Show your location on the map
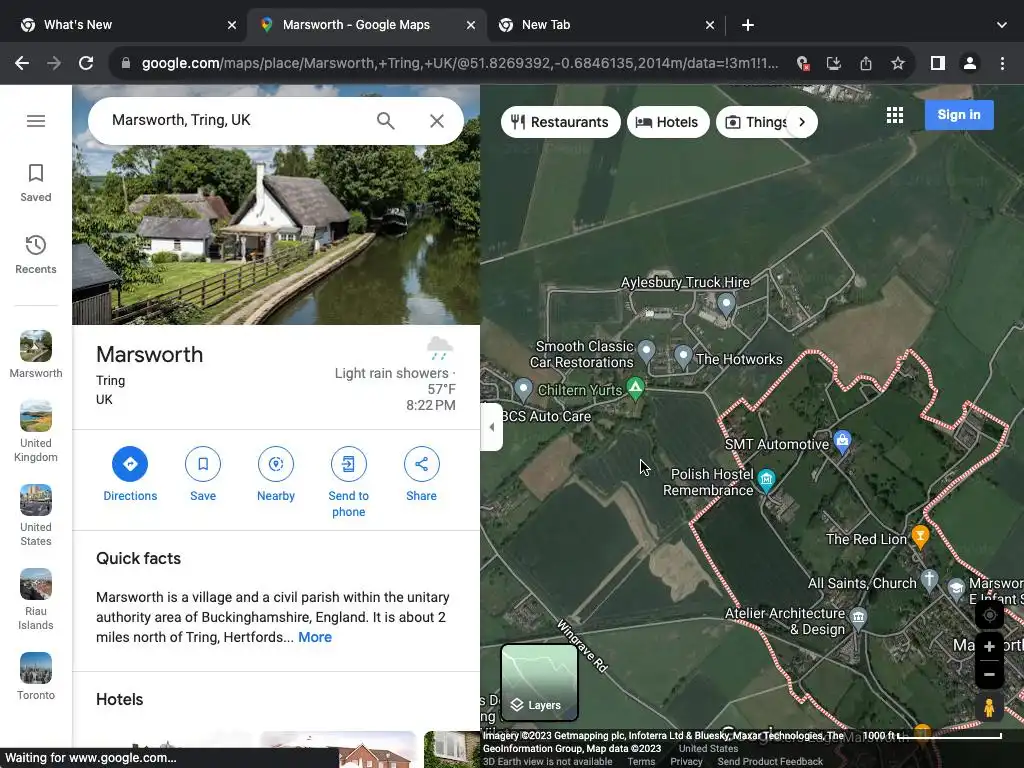The height and width of the screenshot is (768, 1024). [x=989, y=615]
